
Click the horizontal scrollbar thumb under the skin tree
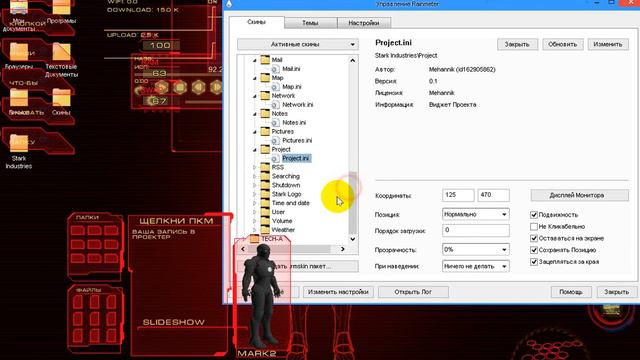pyautogui.click(x=289, y=249)
